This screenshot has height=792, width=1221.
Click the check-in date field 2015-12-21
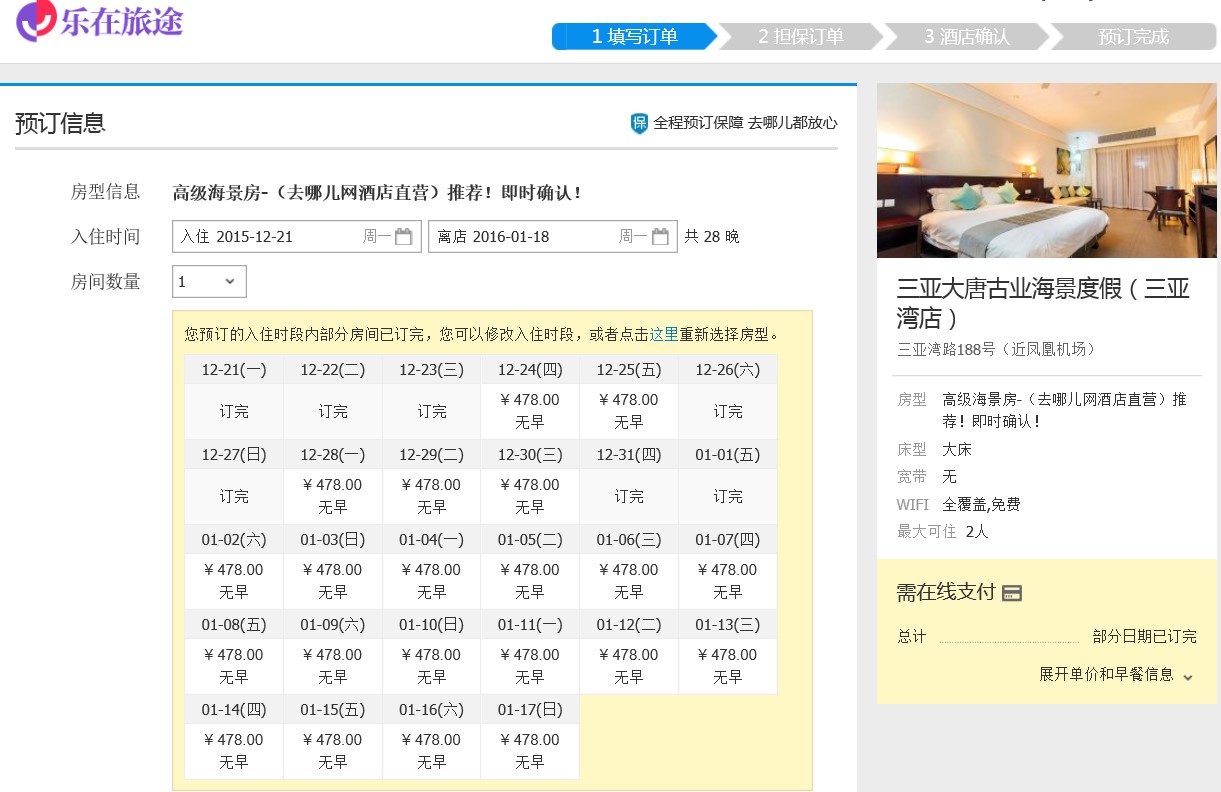coord(270,237)
